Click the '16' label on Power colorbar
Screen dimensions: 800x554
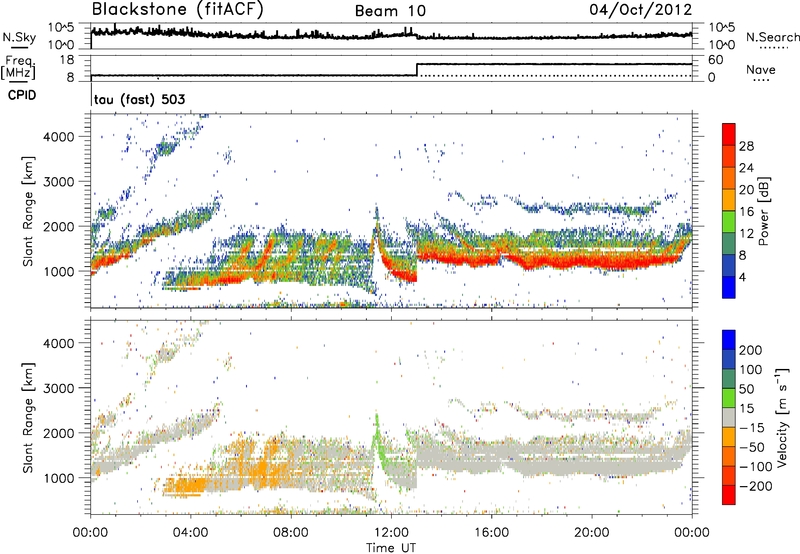pos(745,212)
